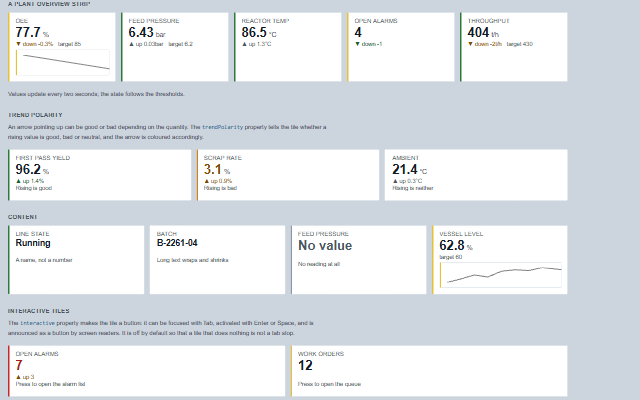Click the trendPolarity code term
This screenshot has height=400, width=640.
point(222,127)
